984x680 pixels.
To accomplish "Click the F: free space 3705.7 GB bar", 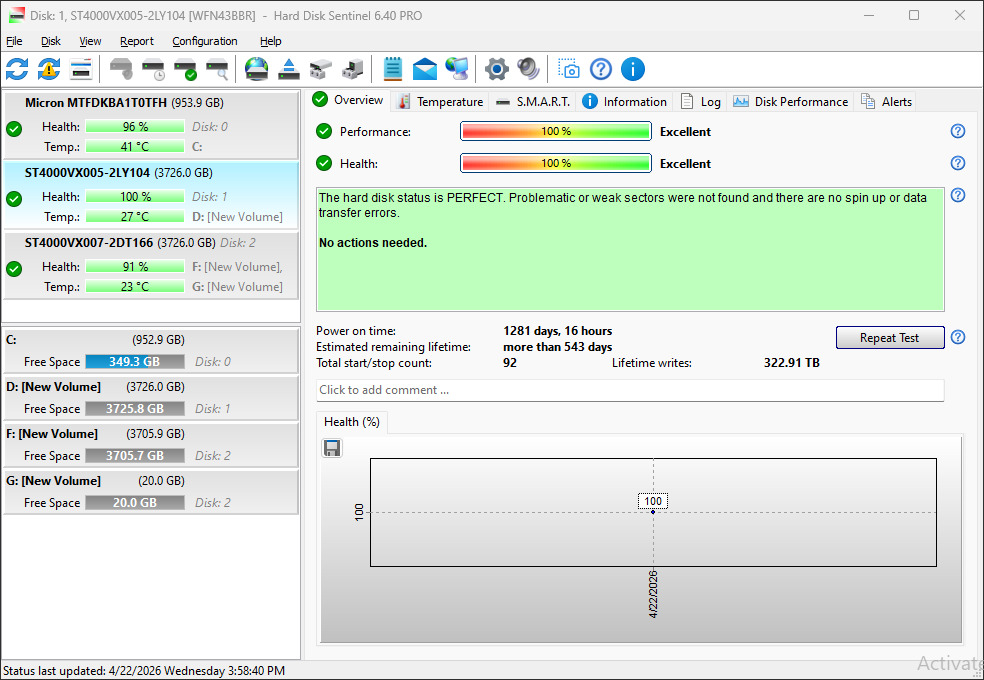I will point(135,456).
